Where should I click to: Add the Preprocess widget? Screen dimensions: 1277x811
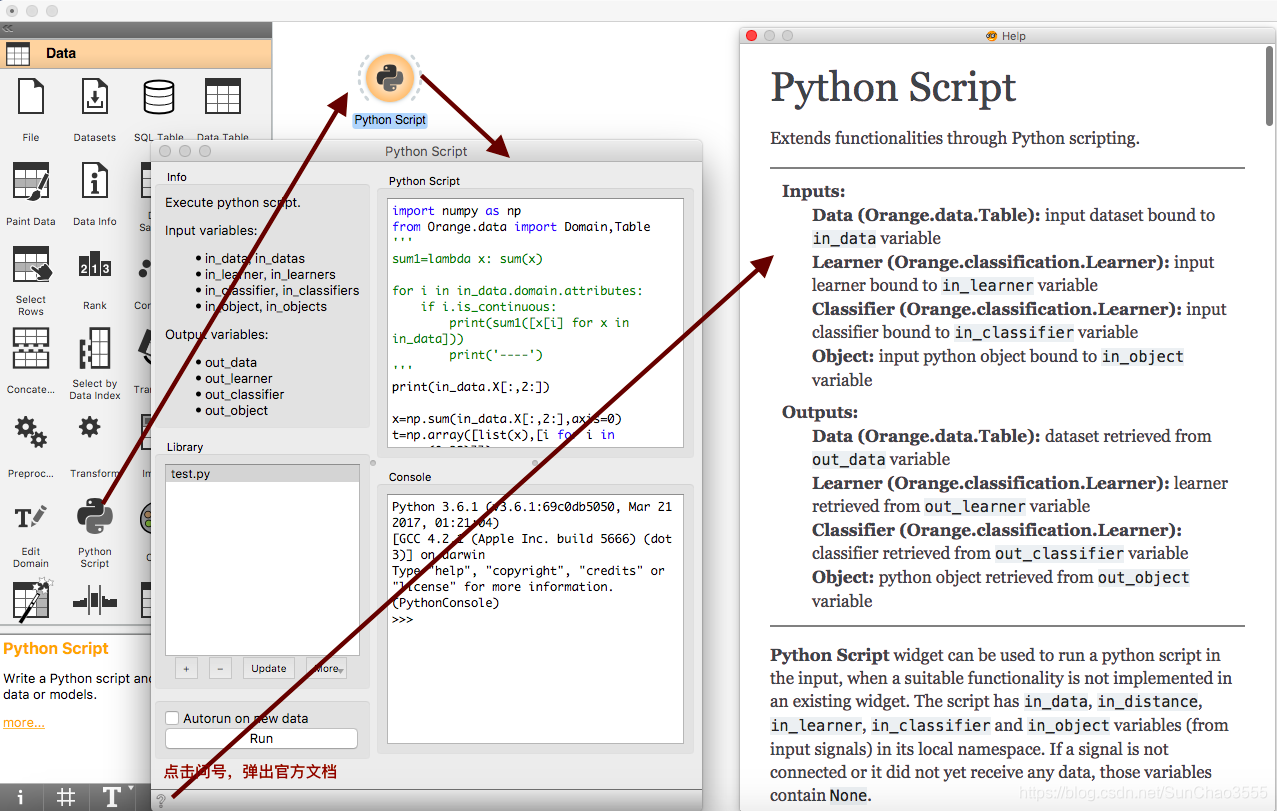[30, 432]
